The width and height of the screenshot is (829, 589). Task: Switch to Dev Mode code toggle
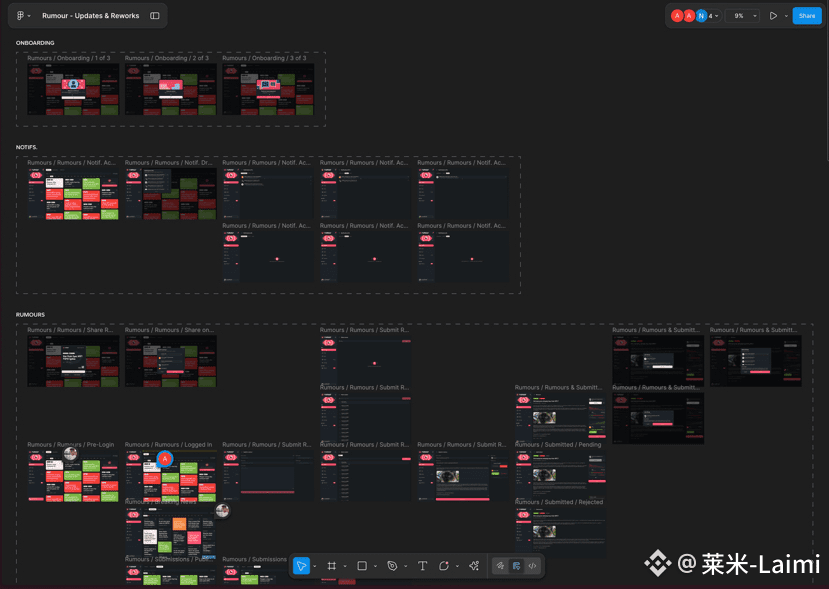532,566
